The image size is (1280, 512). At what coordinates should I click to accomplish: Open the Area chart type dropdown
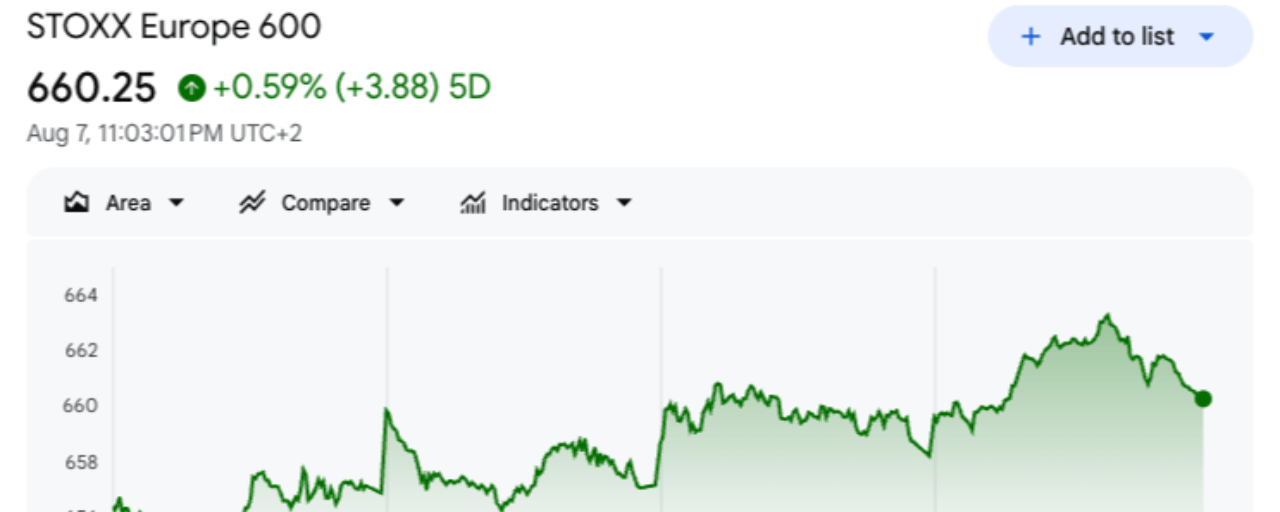point(125,203)
